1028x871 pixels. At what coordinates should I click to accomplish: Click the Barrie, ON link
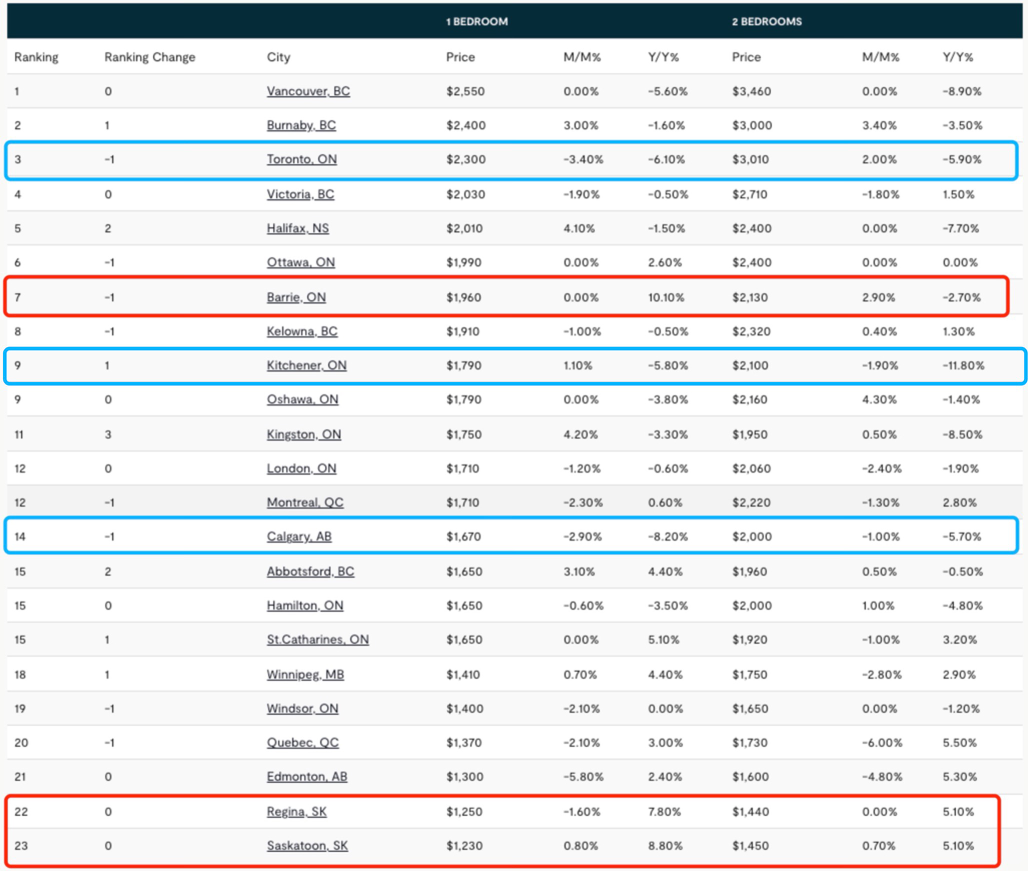point(296,297)
